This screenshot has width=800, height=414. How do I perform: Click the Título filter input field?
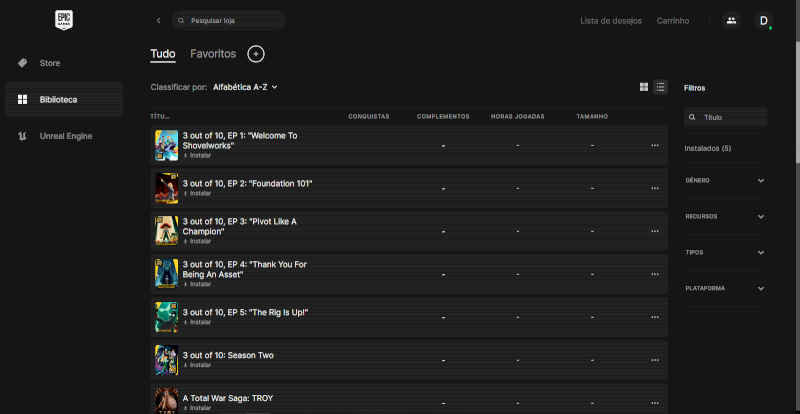click(726, 117)
